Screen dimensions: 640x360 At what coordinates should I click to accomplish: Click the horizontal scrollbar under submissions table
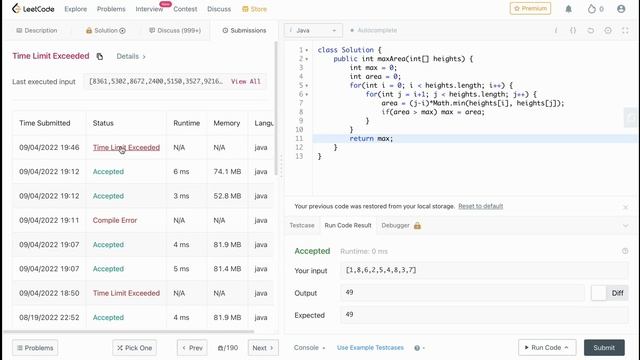click(x=129, y=332)
